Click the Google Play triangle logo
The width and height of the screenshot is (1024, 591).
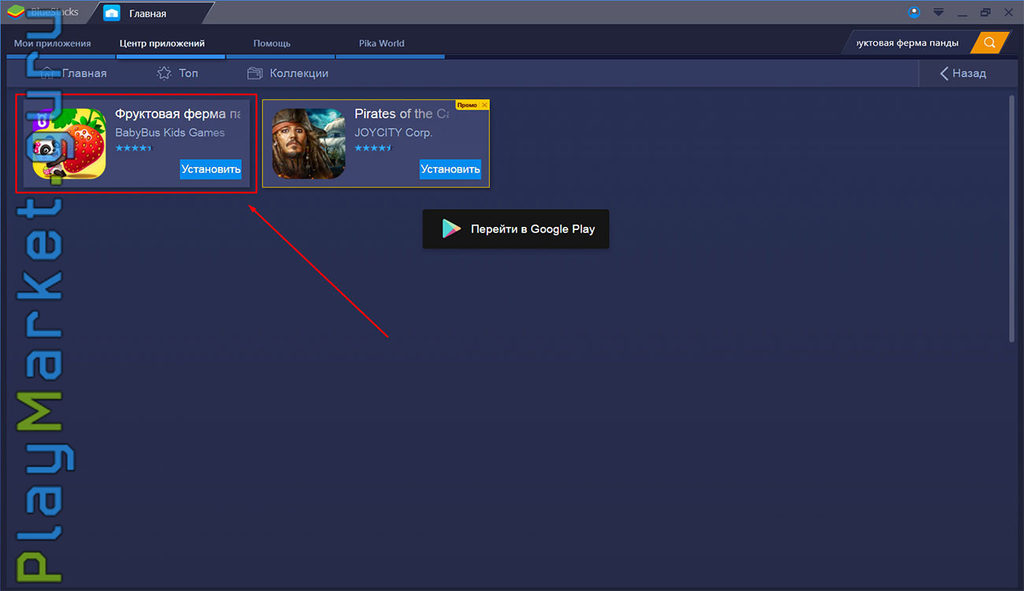pos(451,229)
